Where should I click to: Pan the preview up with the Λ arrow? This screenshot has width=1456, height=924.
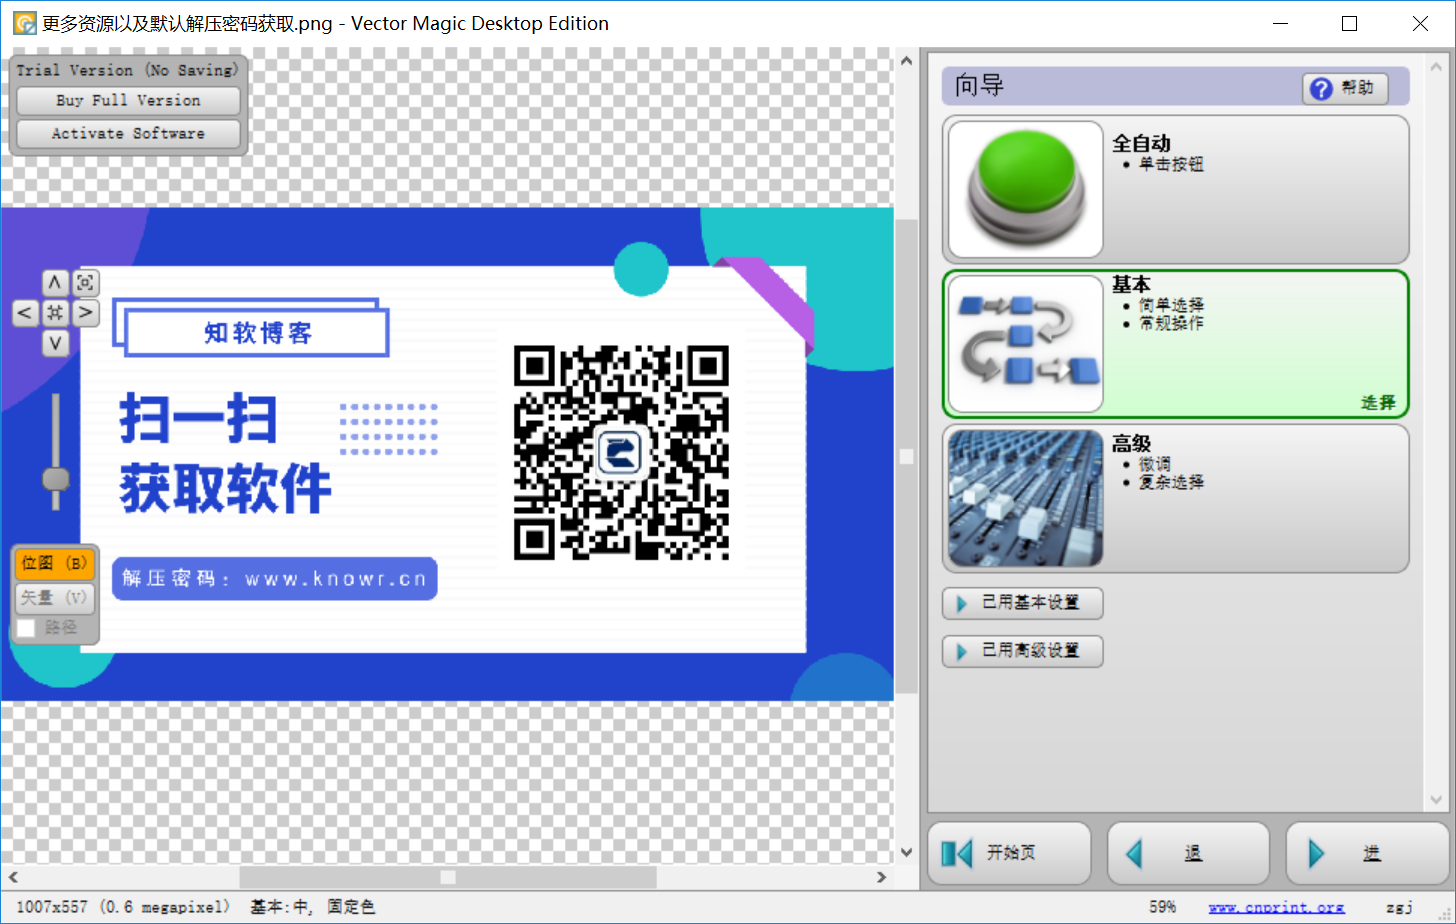click(x=55, y=283)
